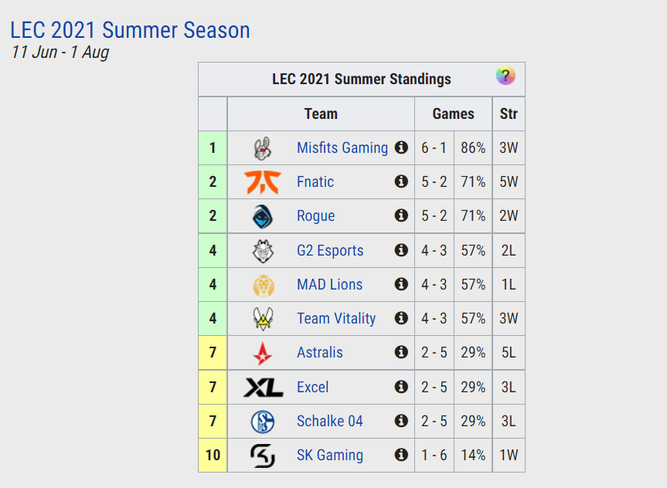Open the Team Vitality link
This screenshot has height=488, width=667.
pos(336,318)
